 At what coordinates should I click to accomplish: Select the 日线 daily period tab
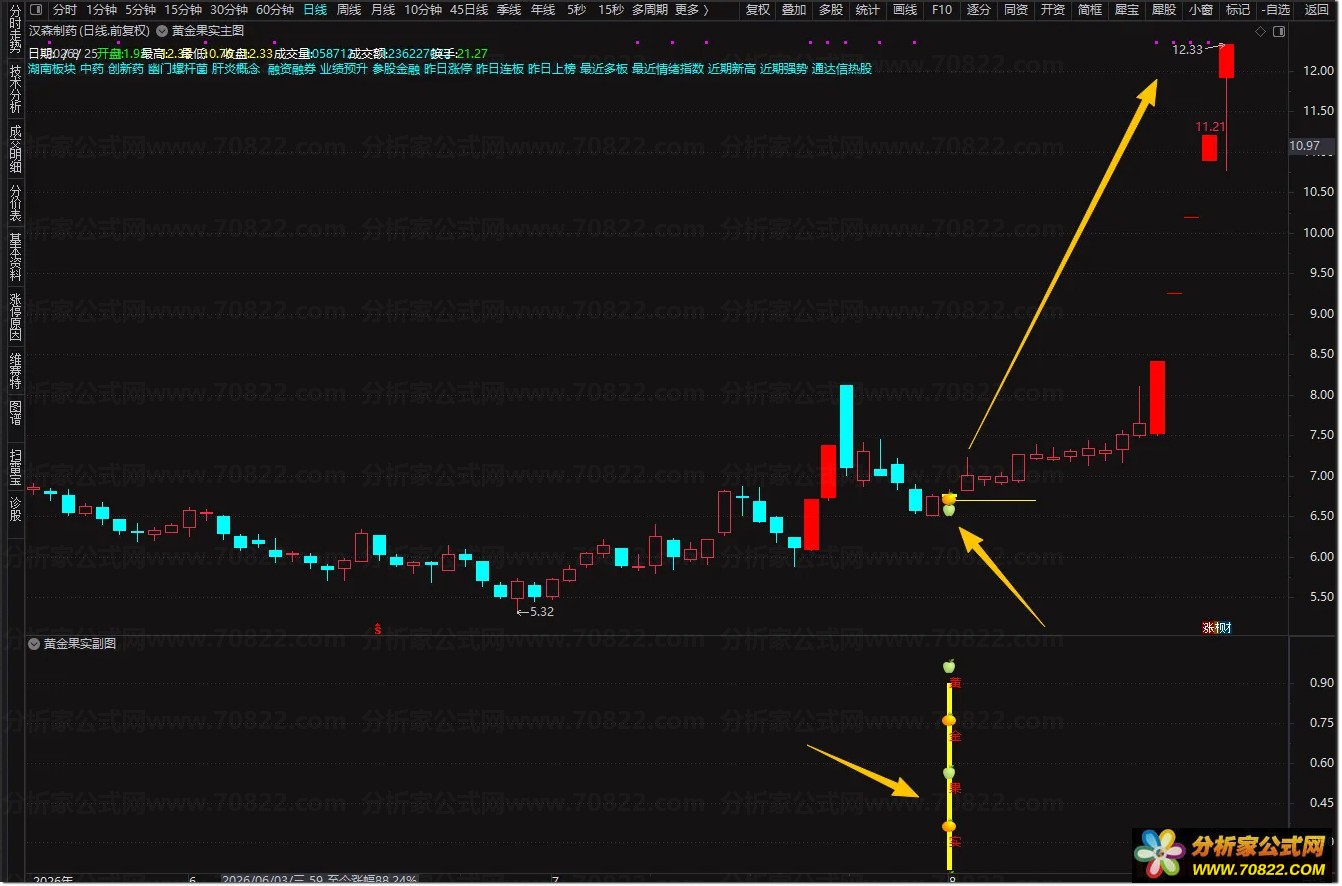click(315, 10)
